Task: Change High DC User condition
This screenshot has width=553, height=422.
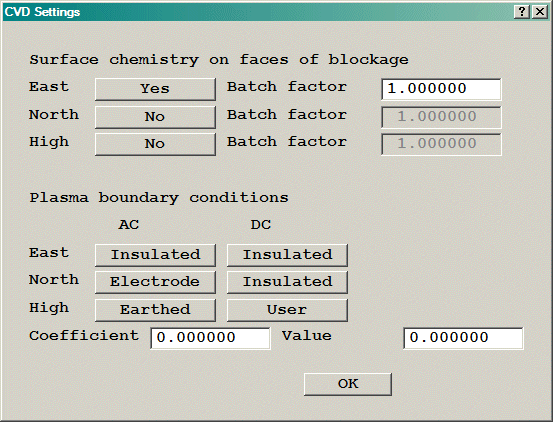Action: [x=287, y=310]
